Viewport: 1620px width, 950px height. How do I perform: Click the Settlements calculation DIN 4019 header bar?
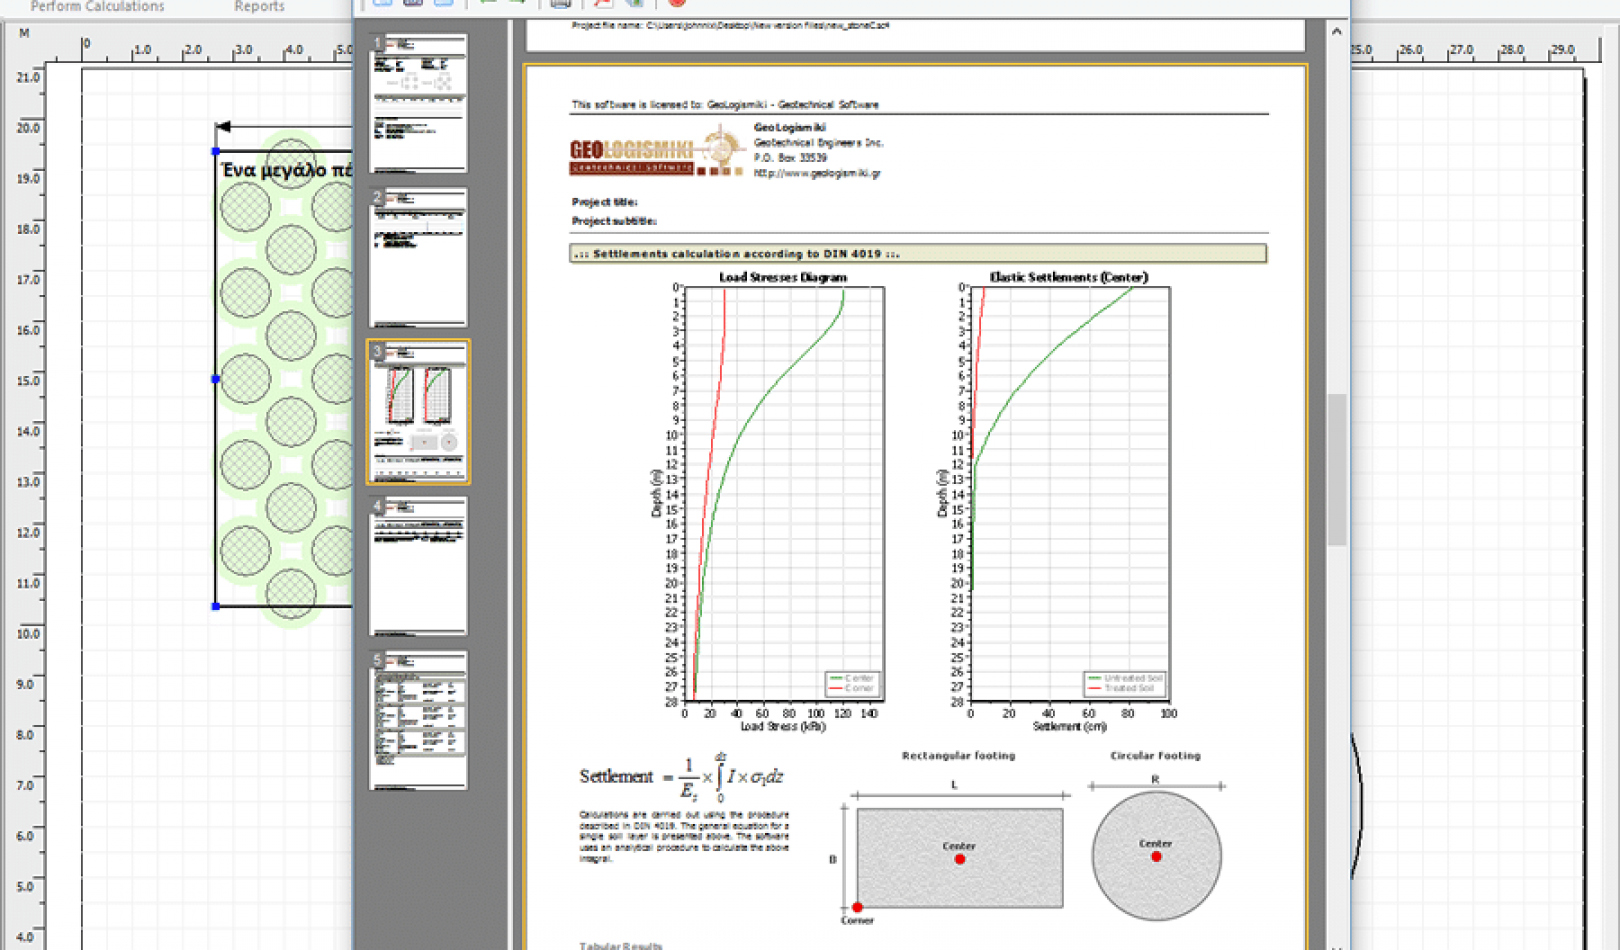pyautogui.click(x=917, y=254)
